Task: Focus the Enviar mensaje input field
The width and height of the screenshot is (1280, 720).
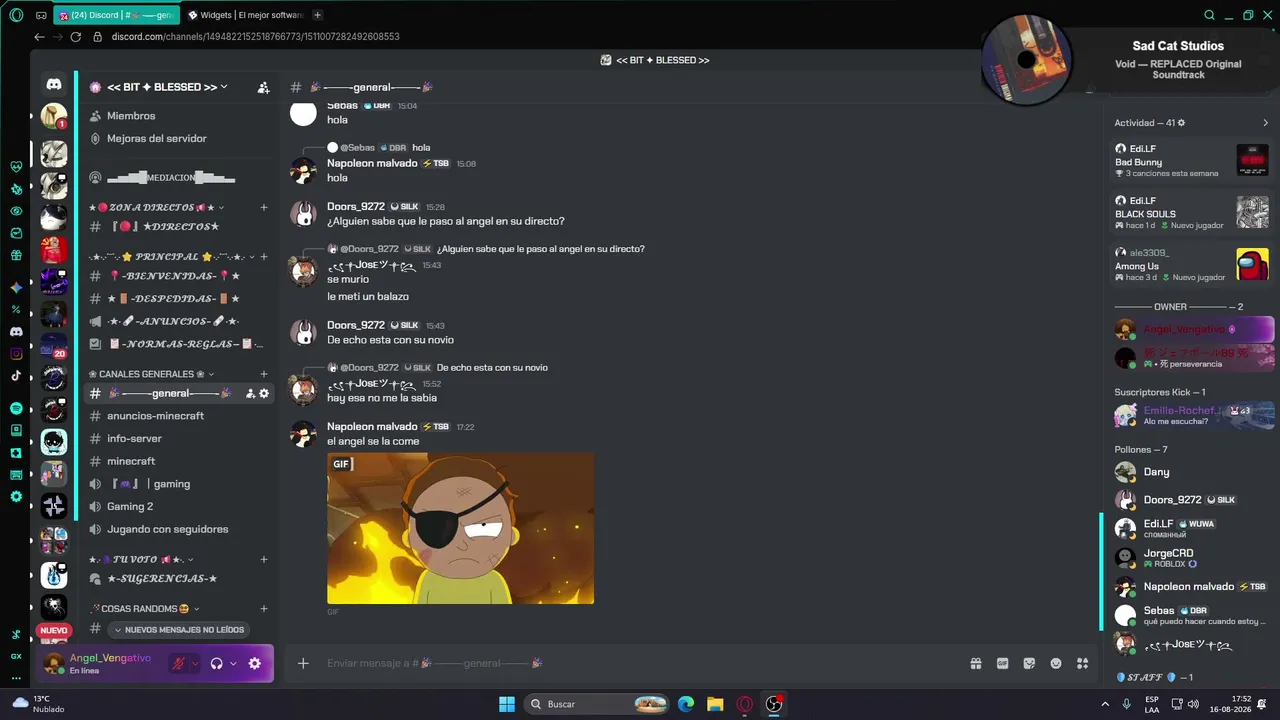Action: pos(640,663)
